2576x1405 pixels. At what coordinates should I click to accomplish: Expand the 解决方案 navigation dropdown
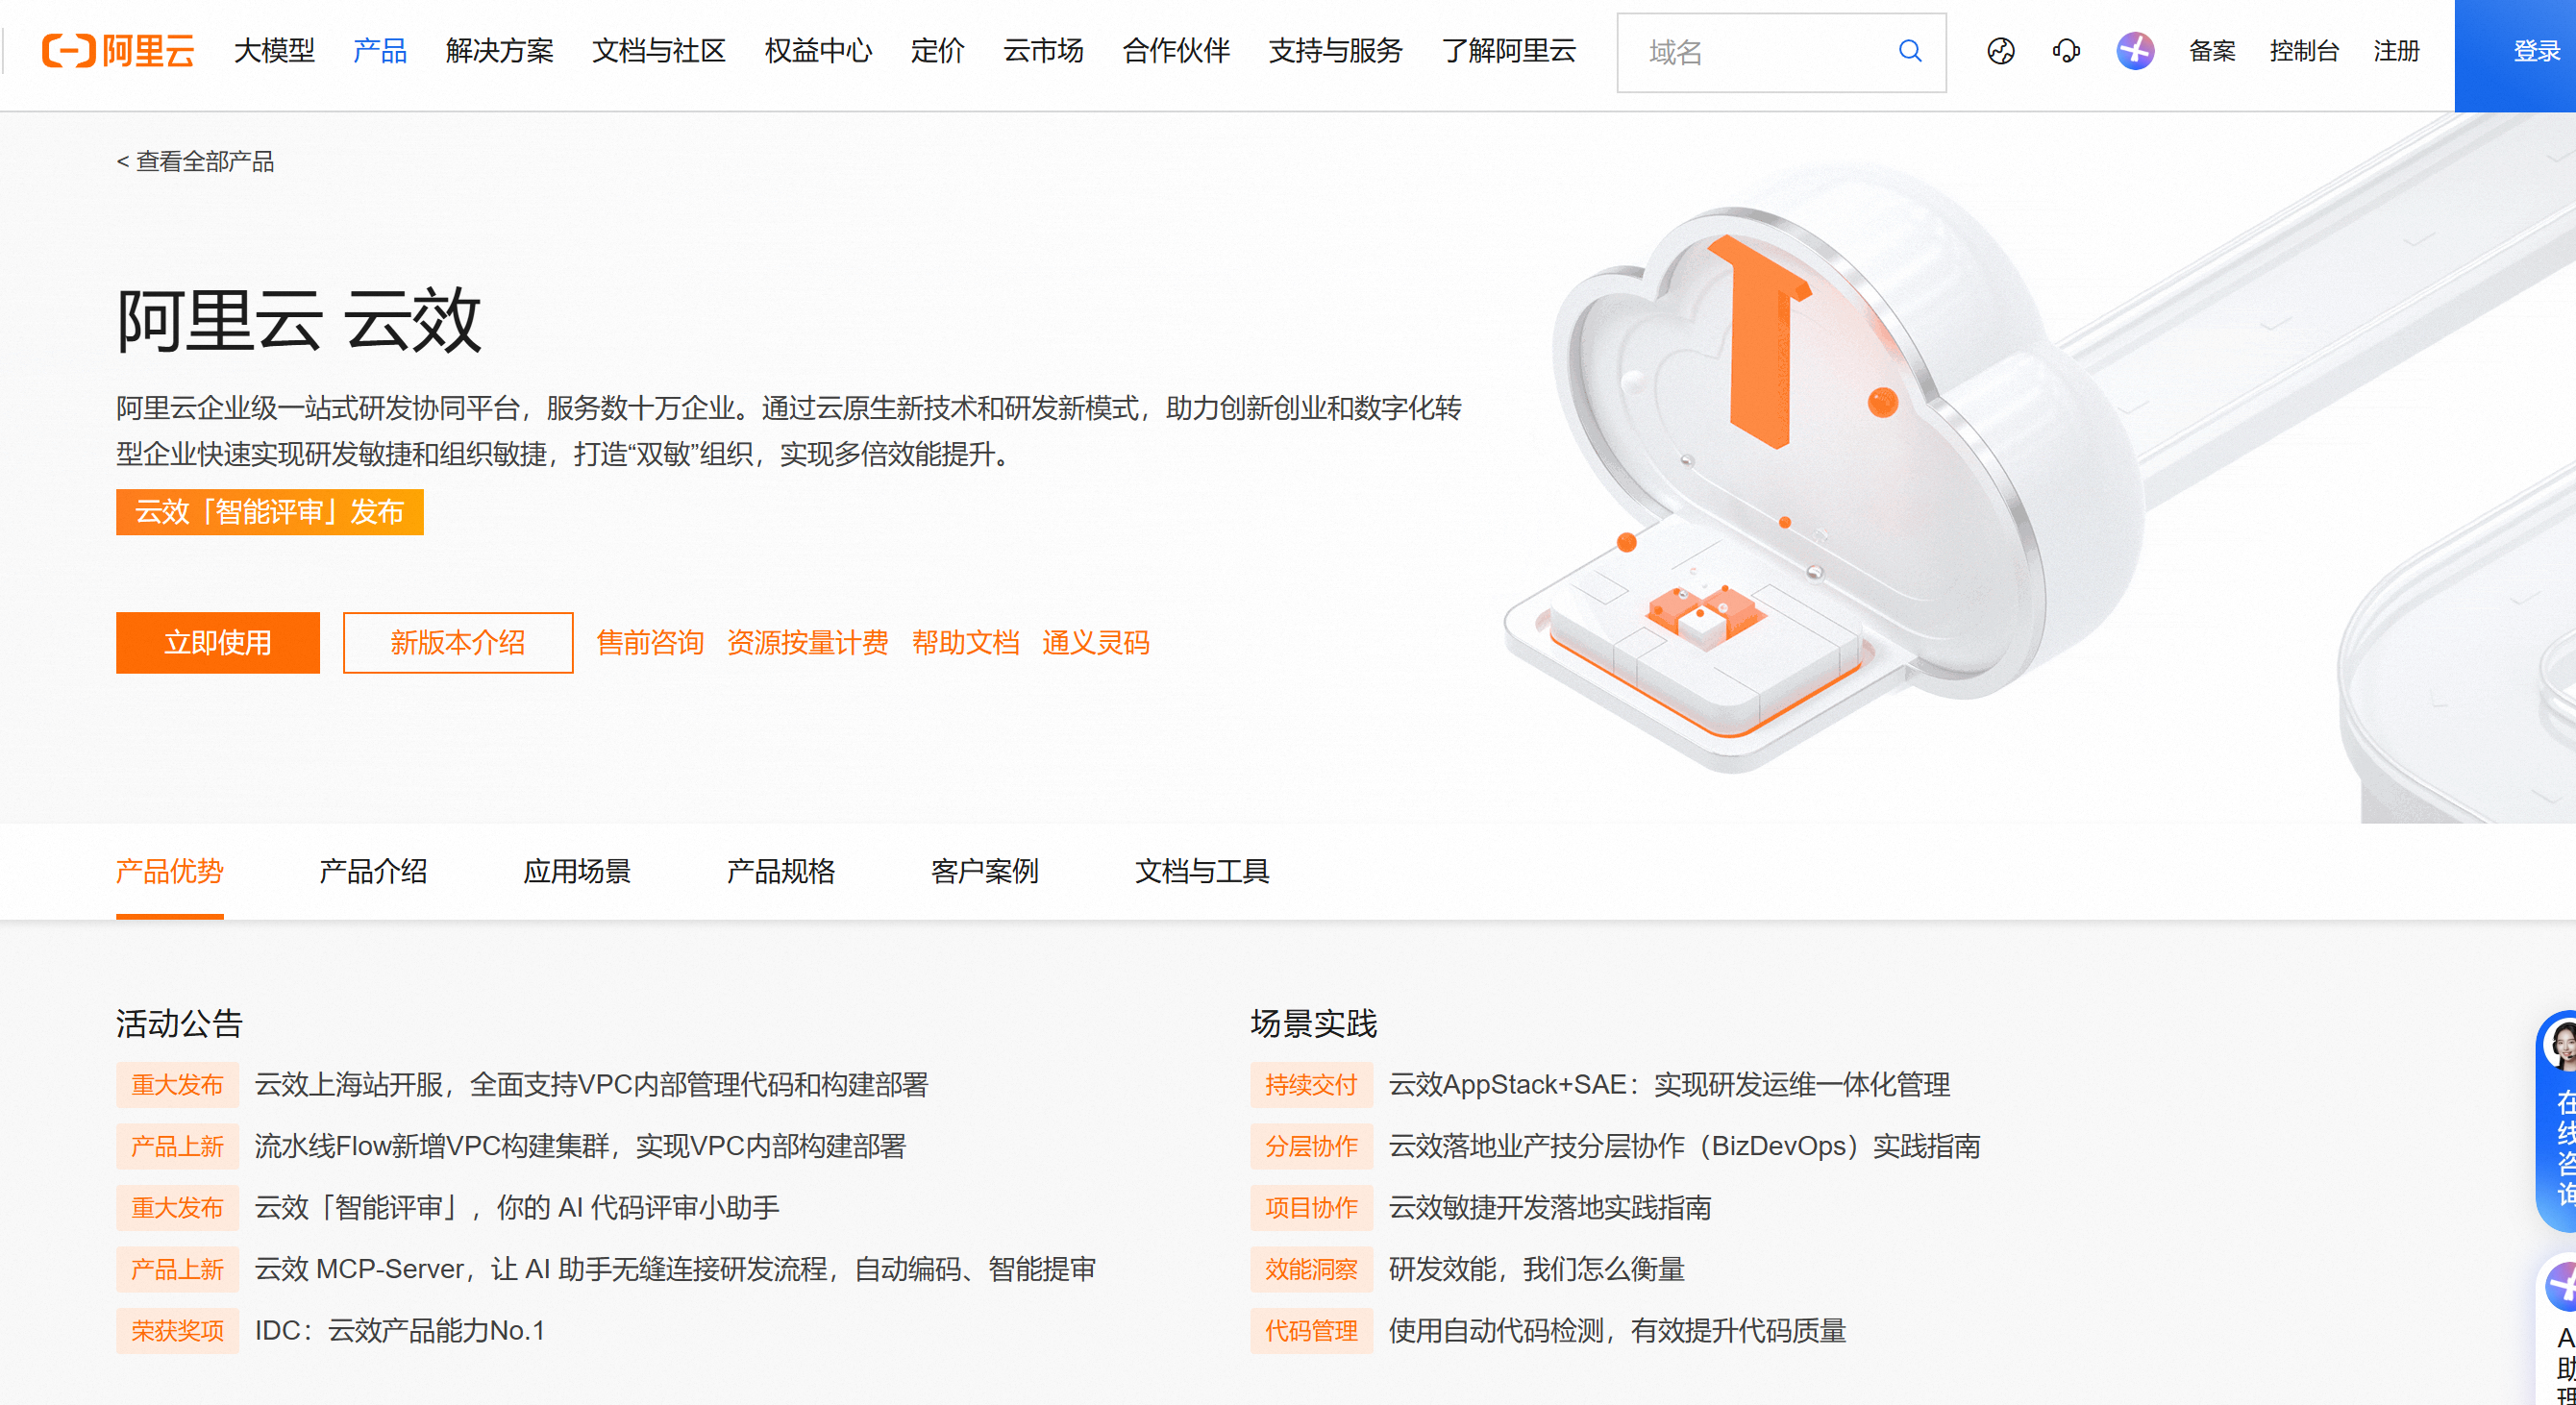[500, 52]
